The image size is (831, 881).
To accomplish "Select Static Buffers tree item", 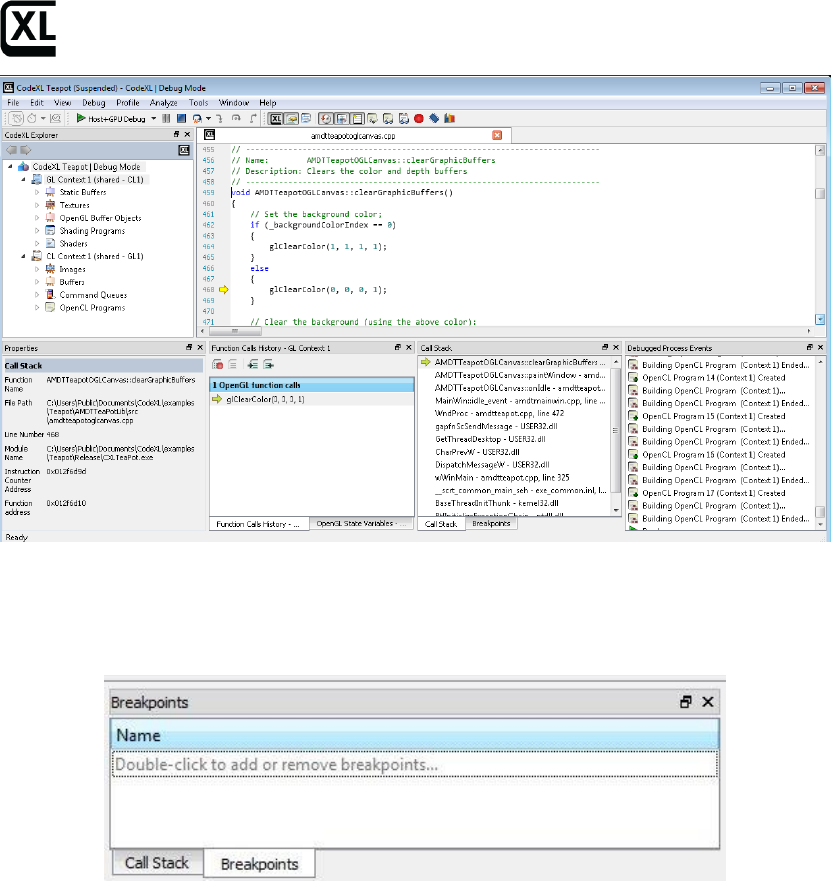I will click(83, 192).
